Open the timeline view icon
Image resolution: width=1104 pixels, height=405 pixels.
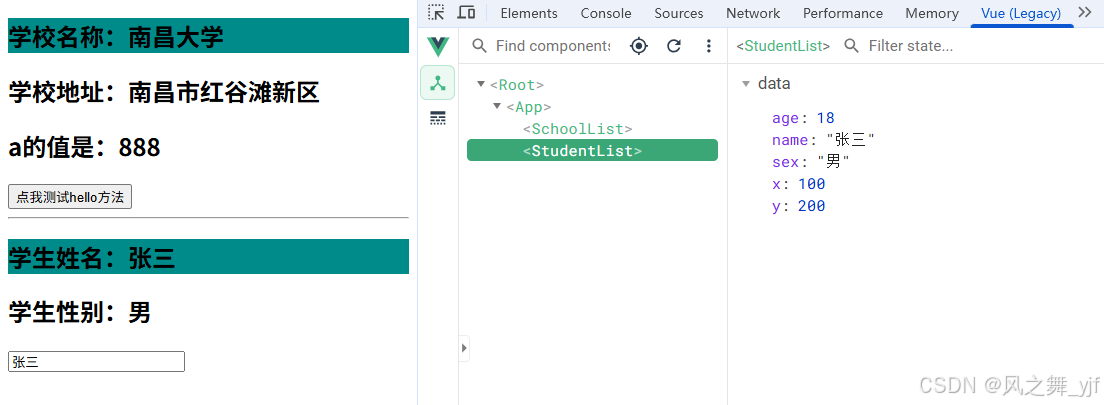(438, 118)
